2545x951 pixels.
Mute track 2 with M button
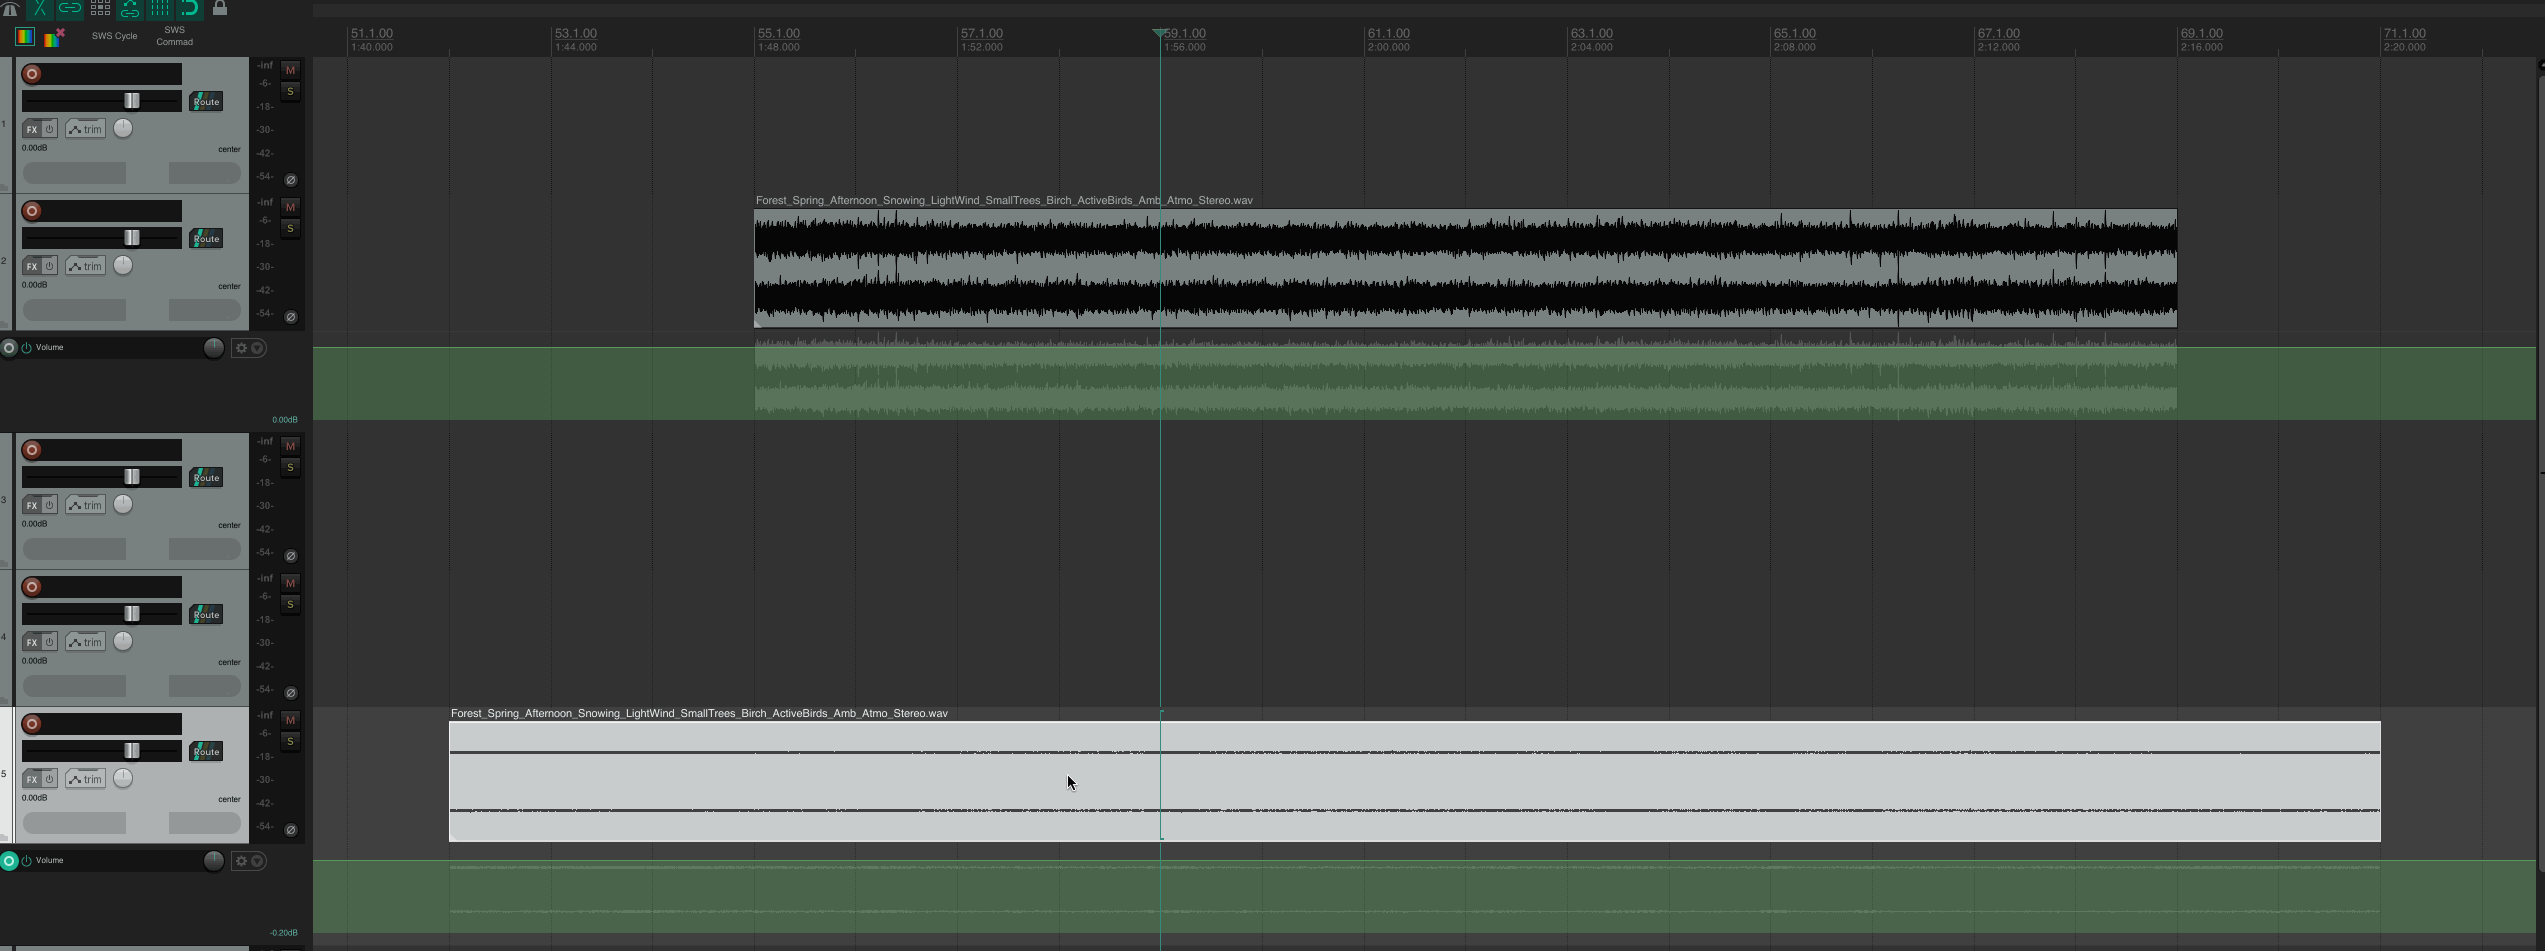coord(290,207)
